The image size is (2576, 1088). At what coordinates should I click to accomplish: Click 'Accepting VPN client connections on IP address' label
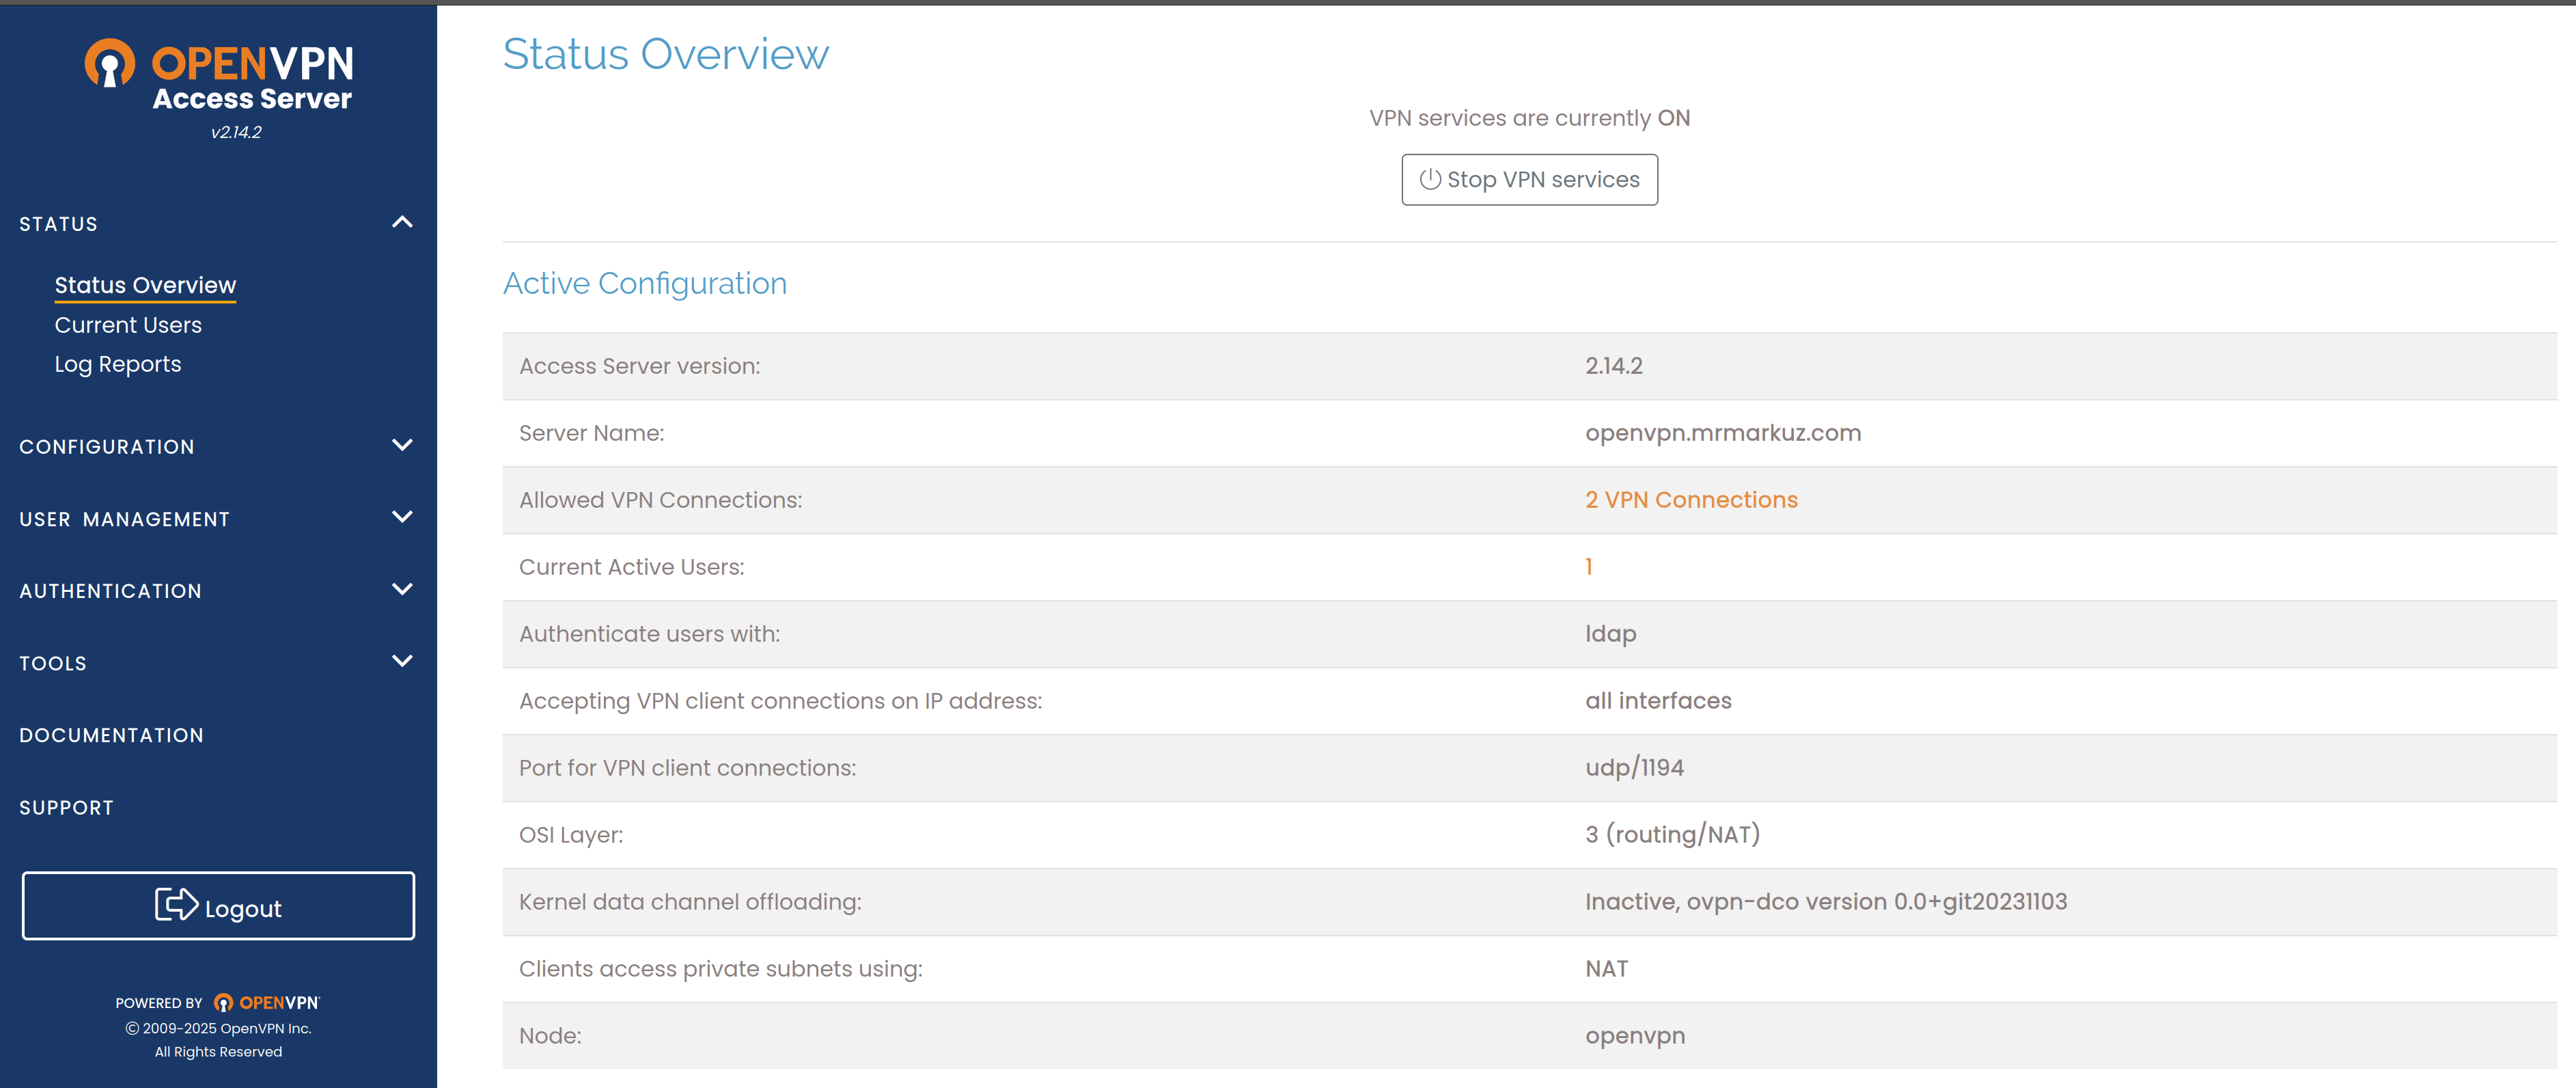[780, 701]
